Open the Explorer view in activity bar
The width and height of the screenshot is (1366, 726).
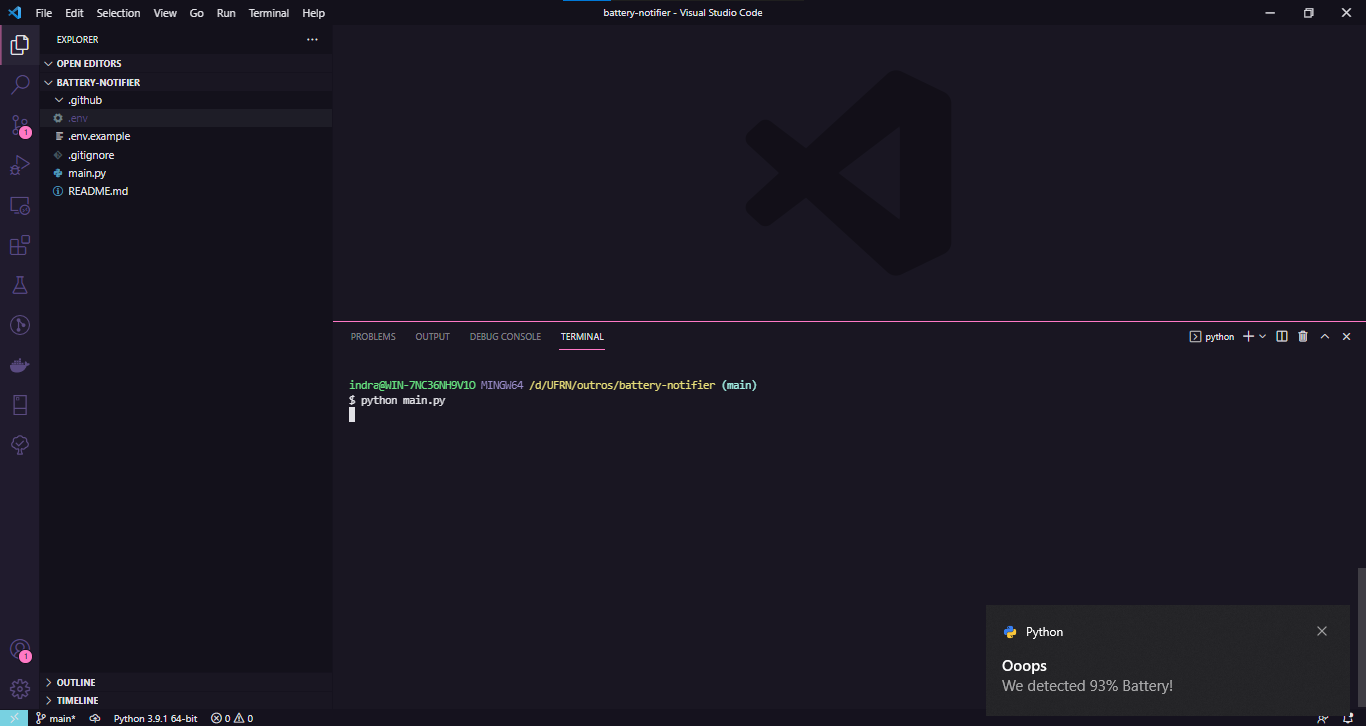pos(19,45)
